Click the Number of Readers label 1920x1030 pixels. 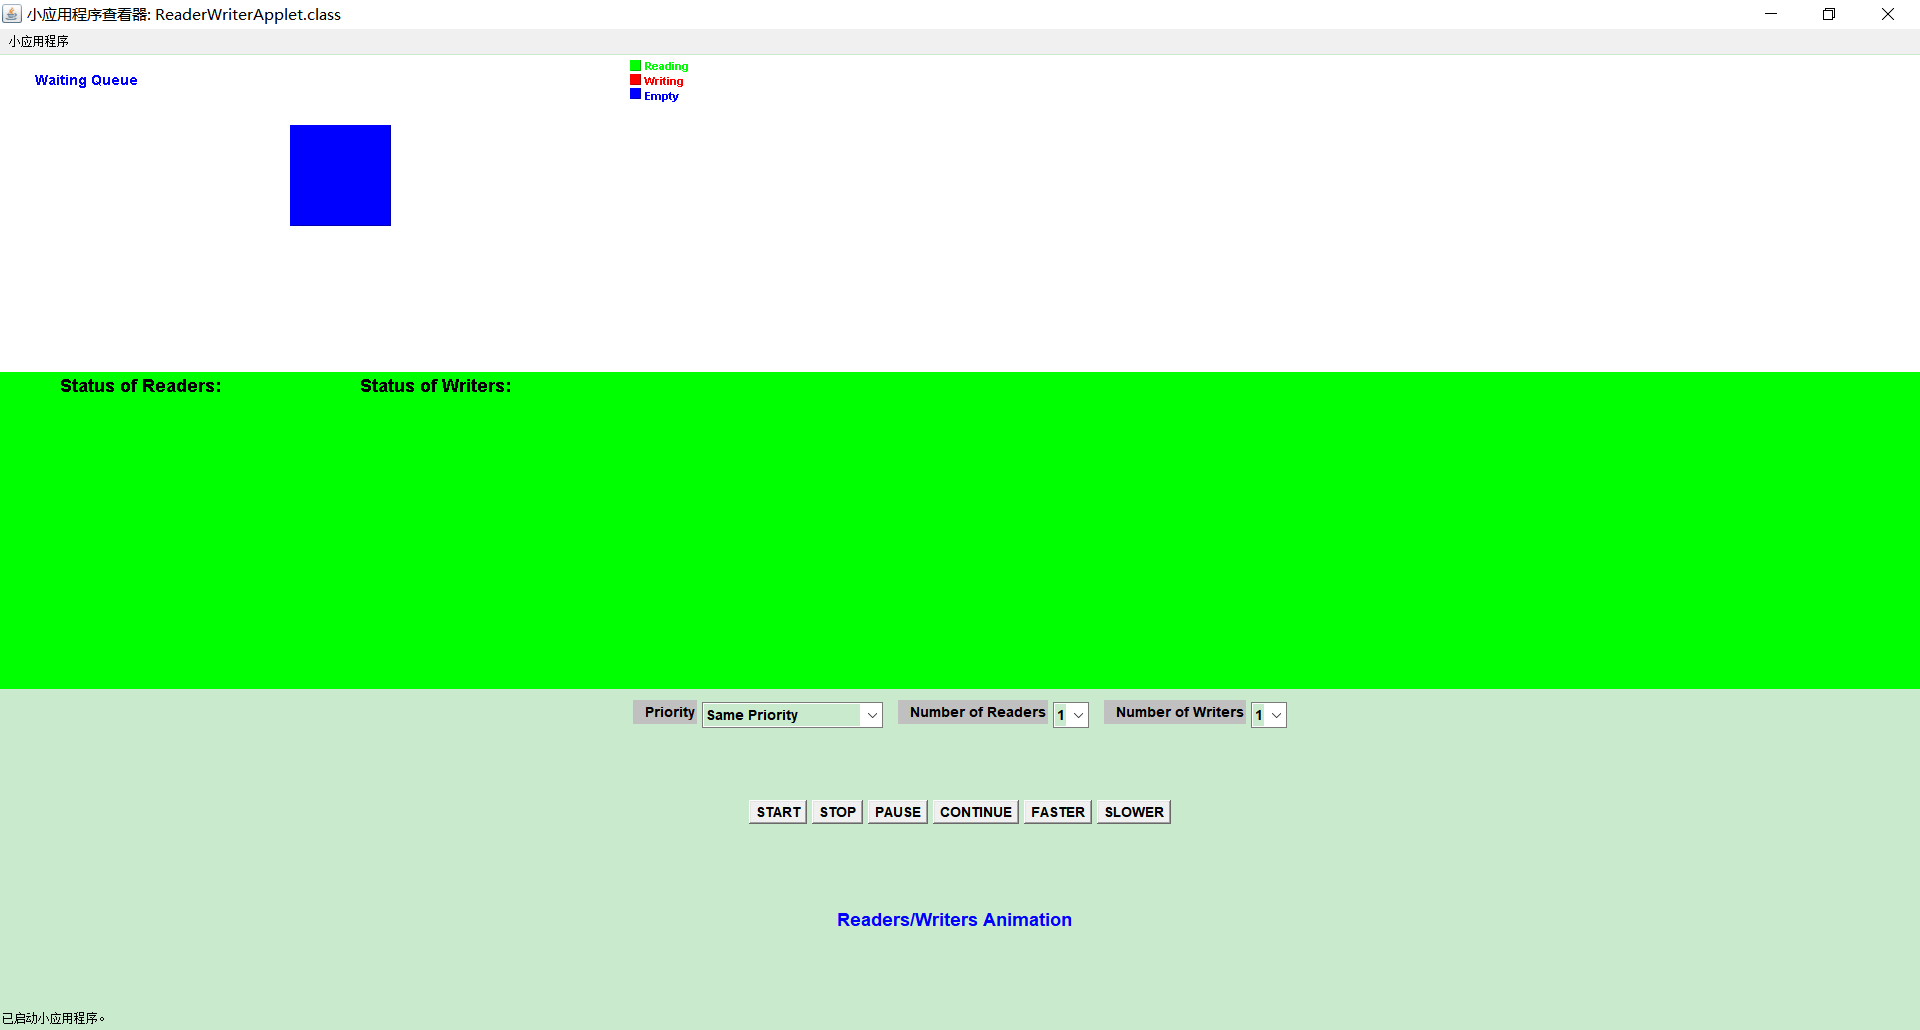[974, 712]
